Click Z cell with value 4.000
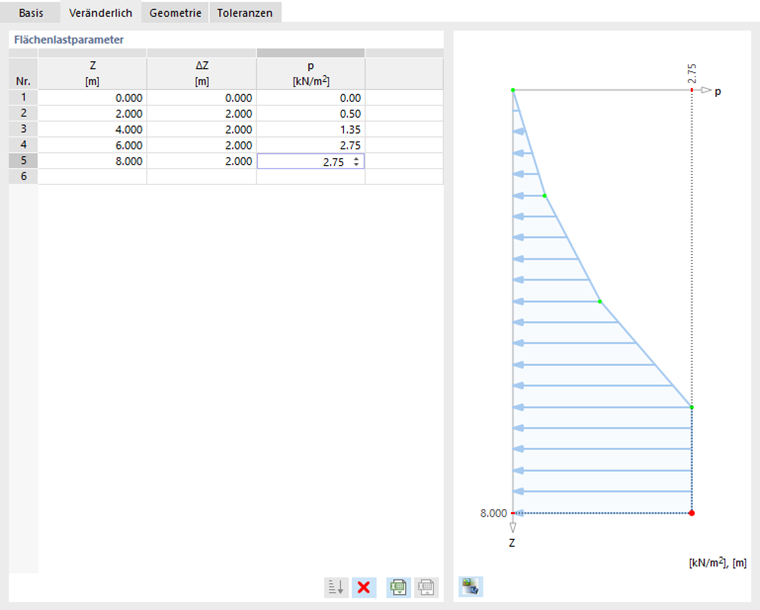 point(93,129)
